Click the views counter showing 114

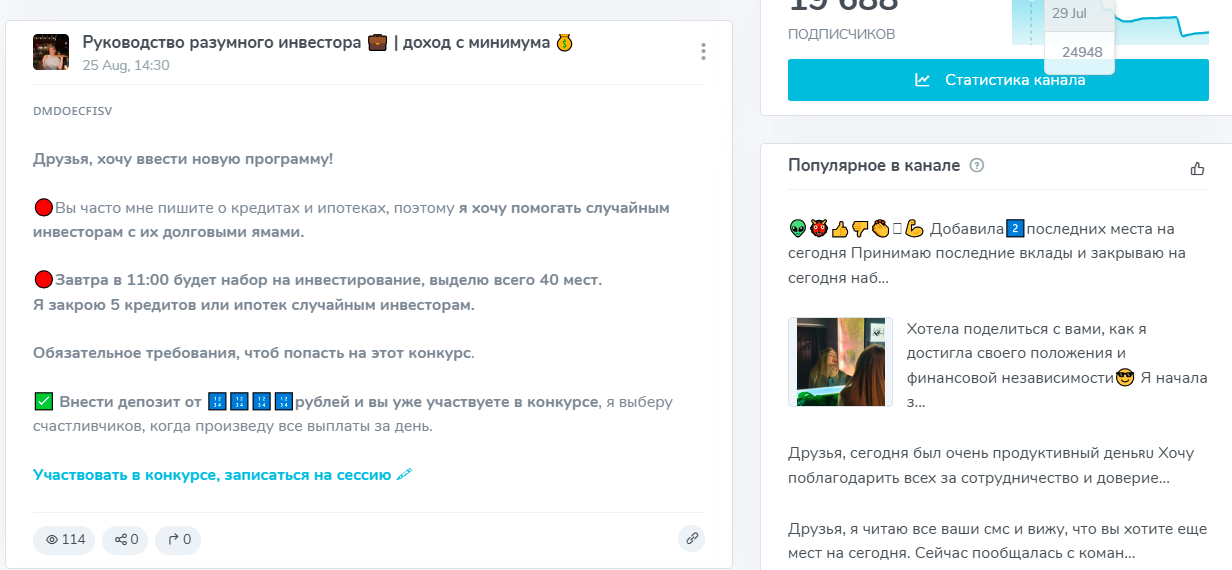click(x=64, y=540)
